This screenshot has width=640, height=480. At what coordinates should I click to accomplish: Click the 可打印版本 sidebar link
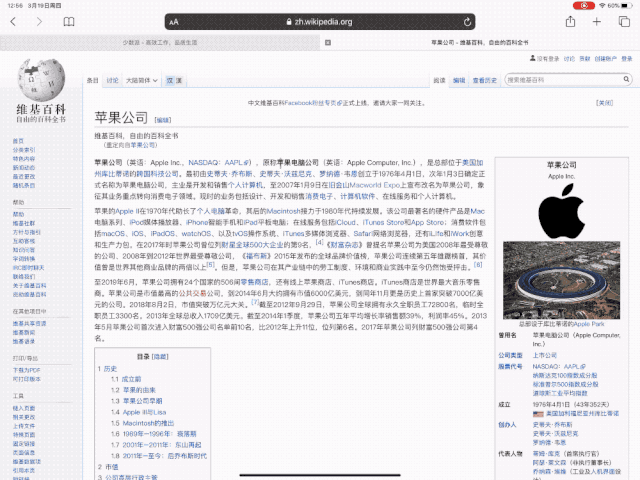click(27, 379)
